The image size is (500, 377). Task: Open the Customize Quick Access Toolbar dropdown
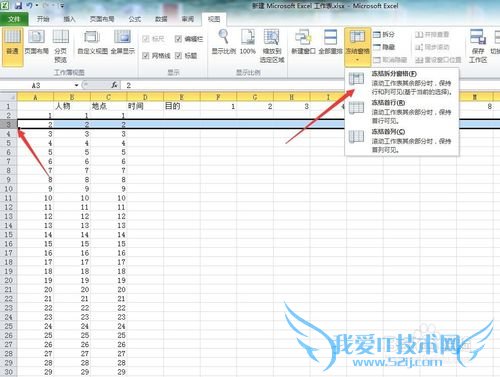point(62,6)
